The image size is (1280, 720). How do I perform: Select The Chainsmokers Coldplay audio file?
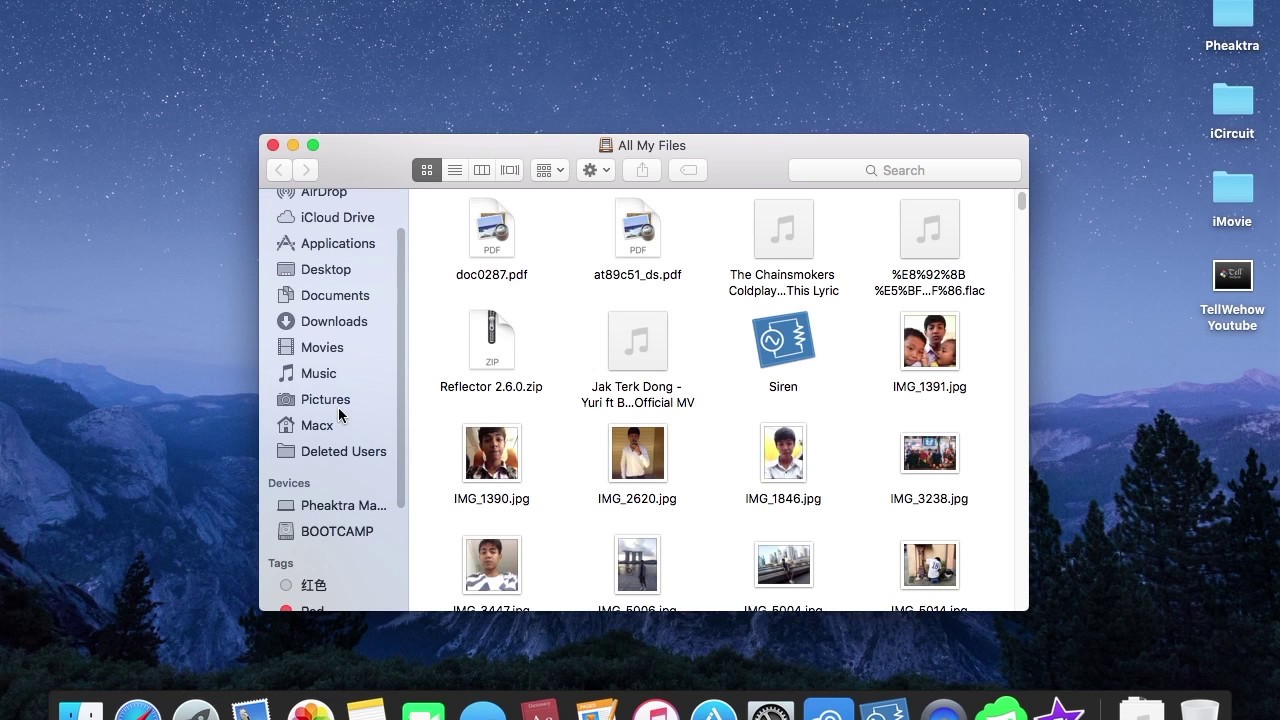click(x=783, y=228)
